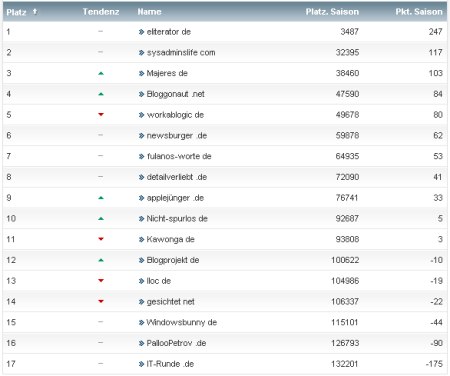
Task: Click the chevron icon before Blogprojekt de
Action: click(141, 260)
